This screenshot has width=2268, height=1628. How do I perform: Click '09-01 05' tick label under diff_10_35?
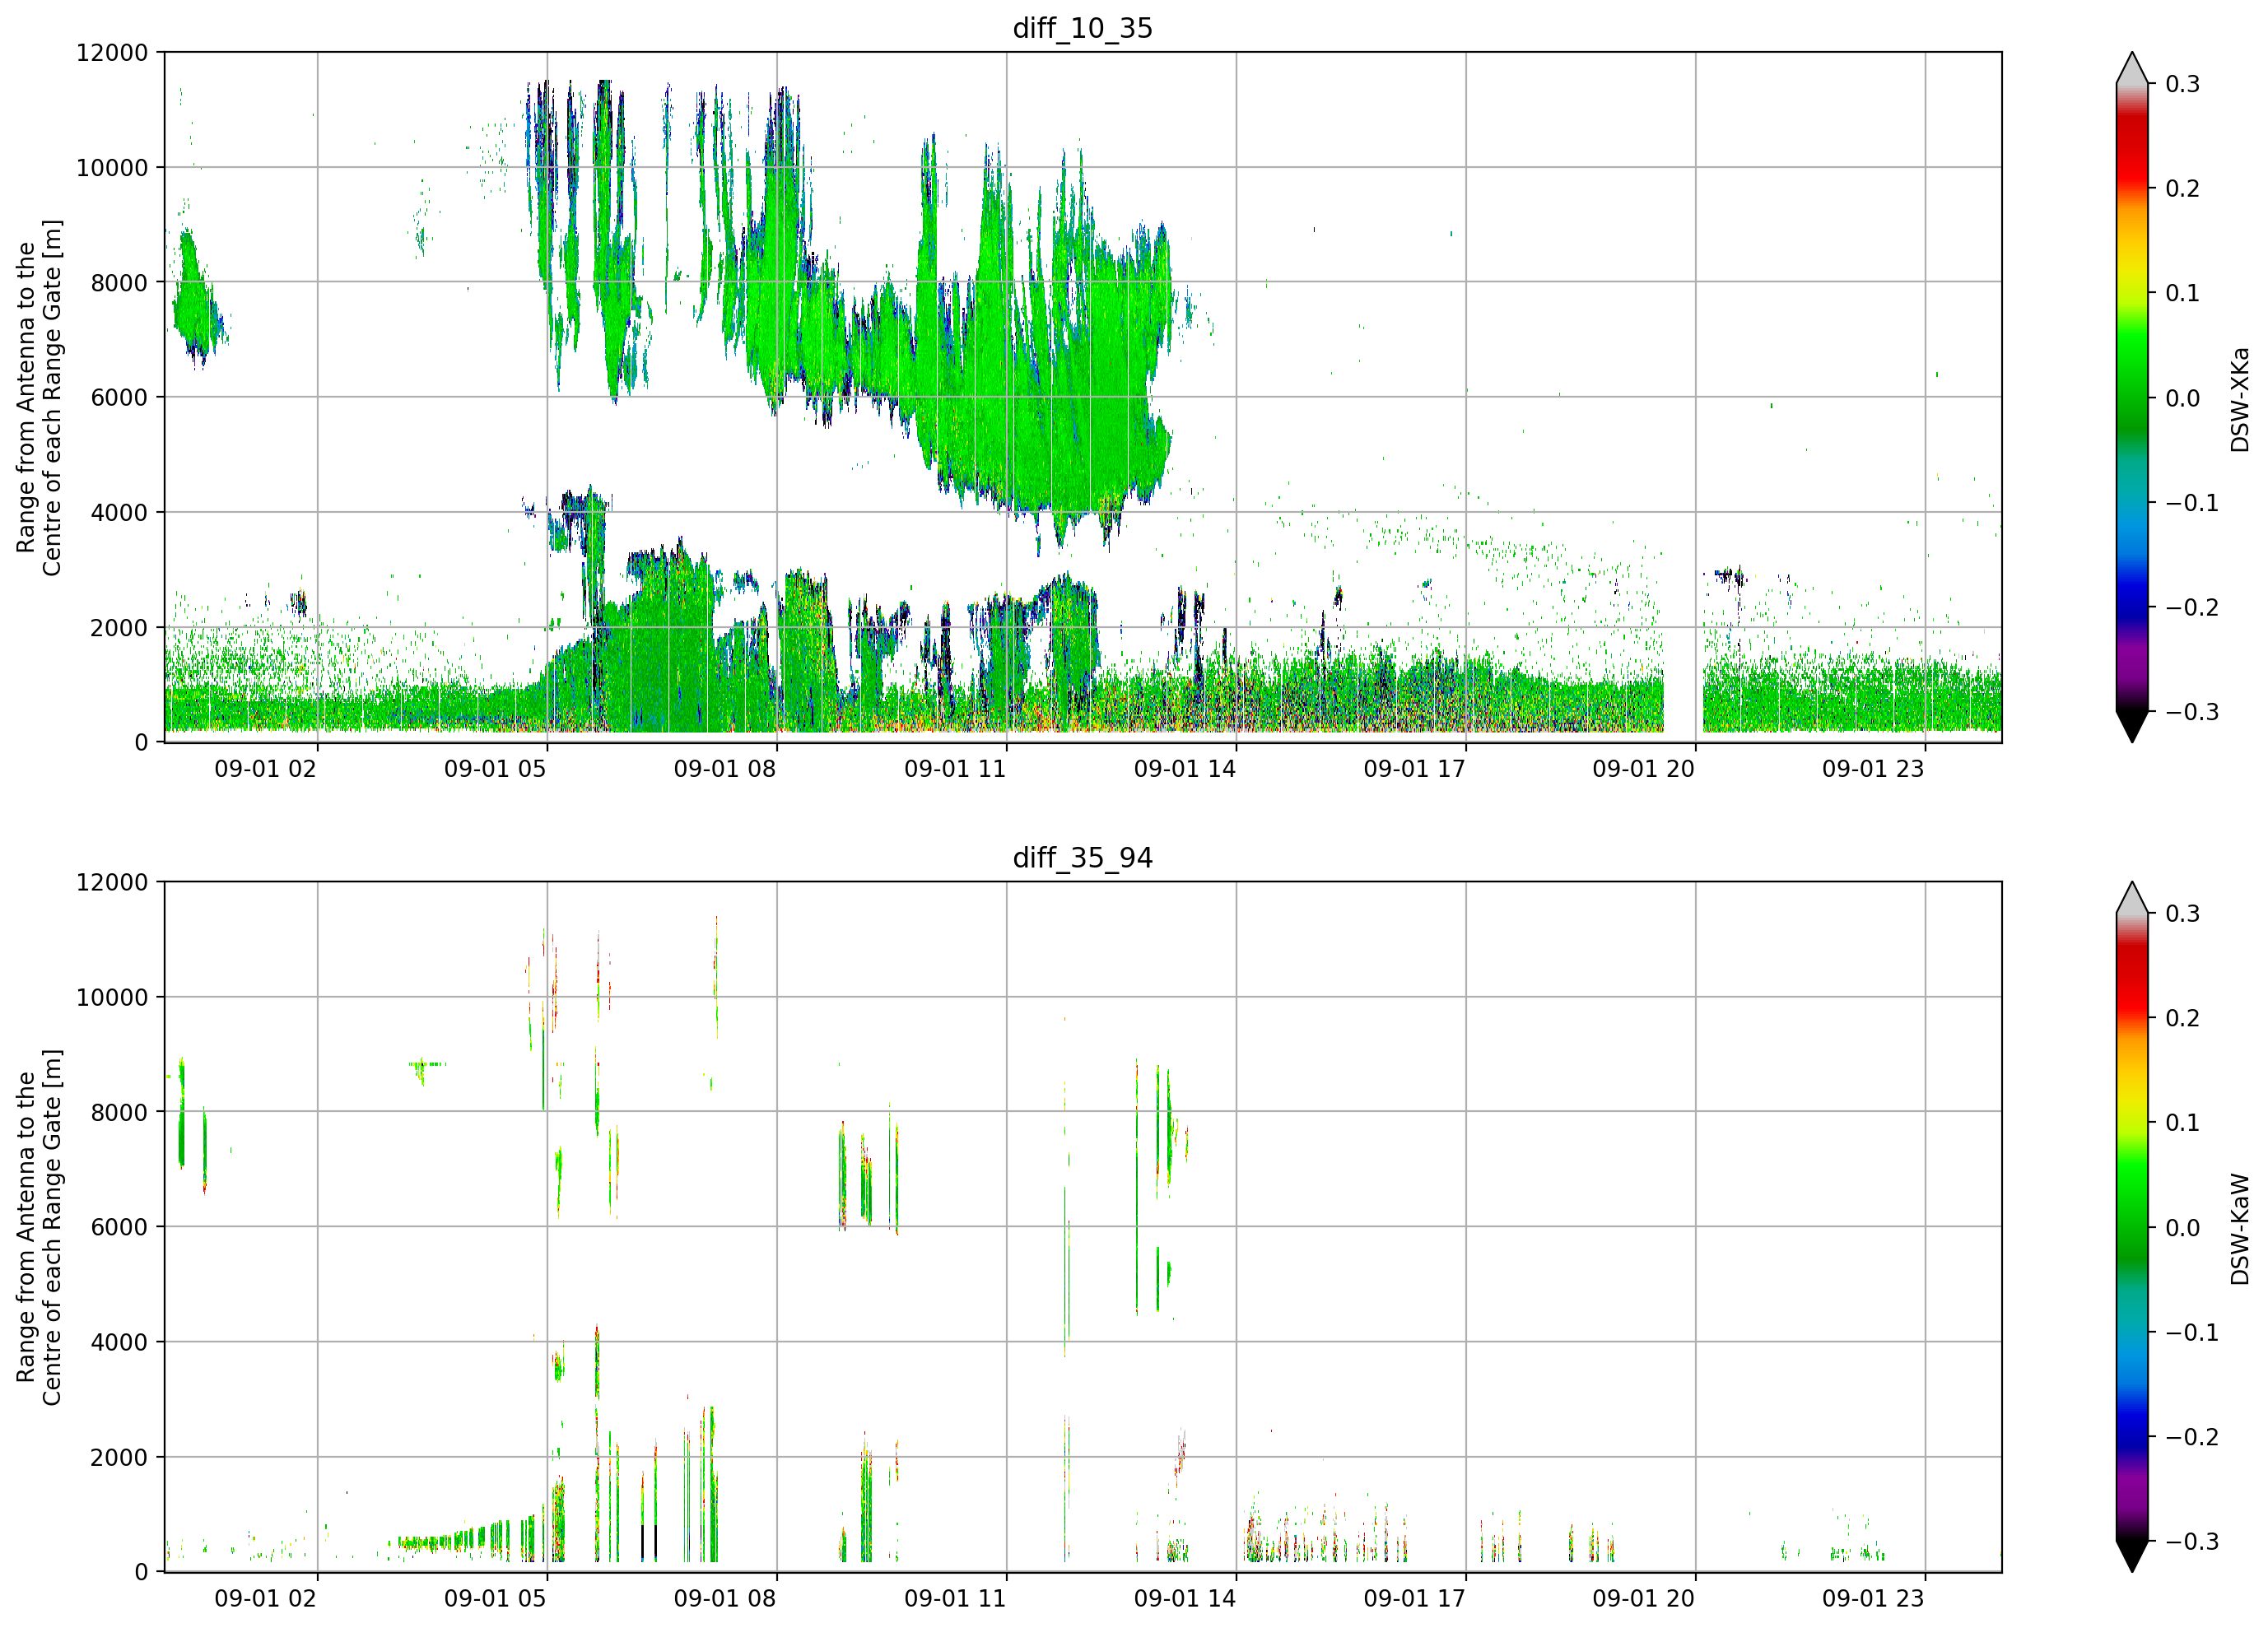coord(495,769)
